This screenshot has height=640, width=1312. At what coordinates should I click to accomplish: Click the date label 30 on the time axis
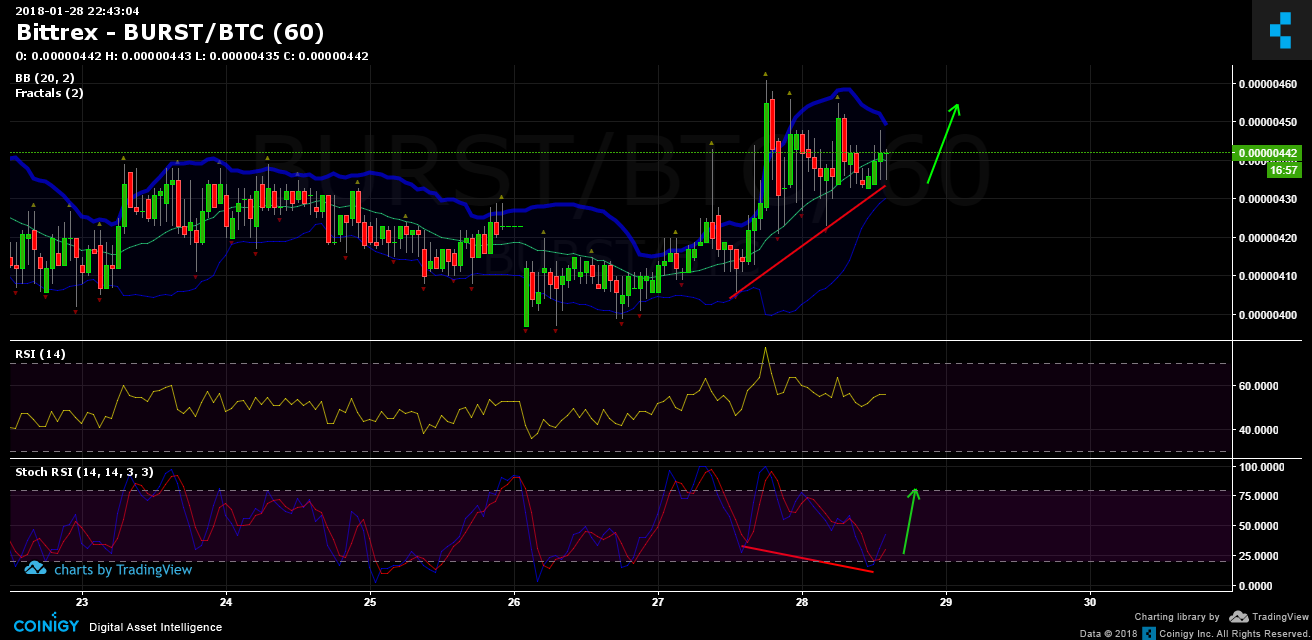[x=1090, y=602]
